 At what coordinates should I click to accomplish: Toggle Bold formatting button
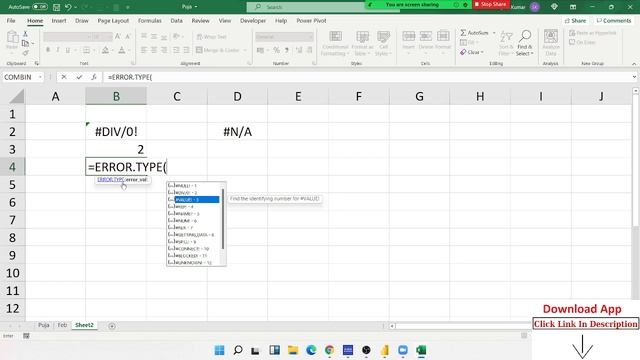pyautogui.click(x=48, y=50)
